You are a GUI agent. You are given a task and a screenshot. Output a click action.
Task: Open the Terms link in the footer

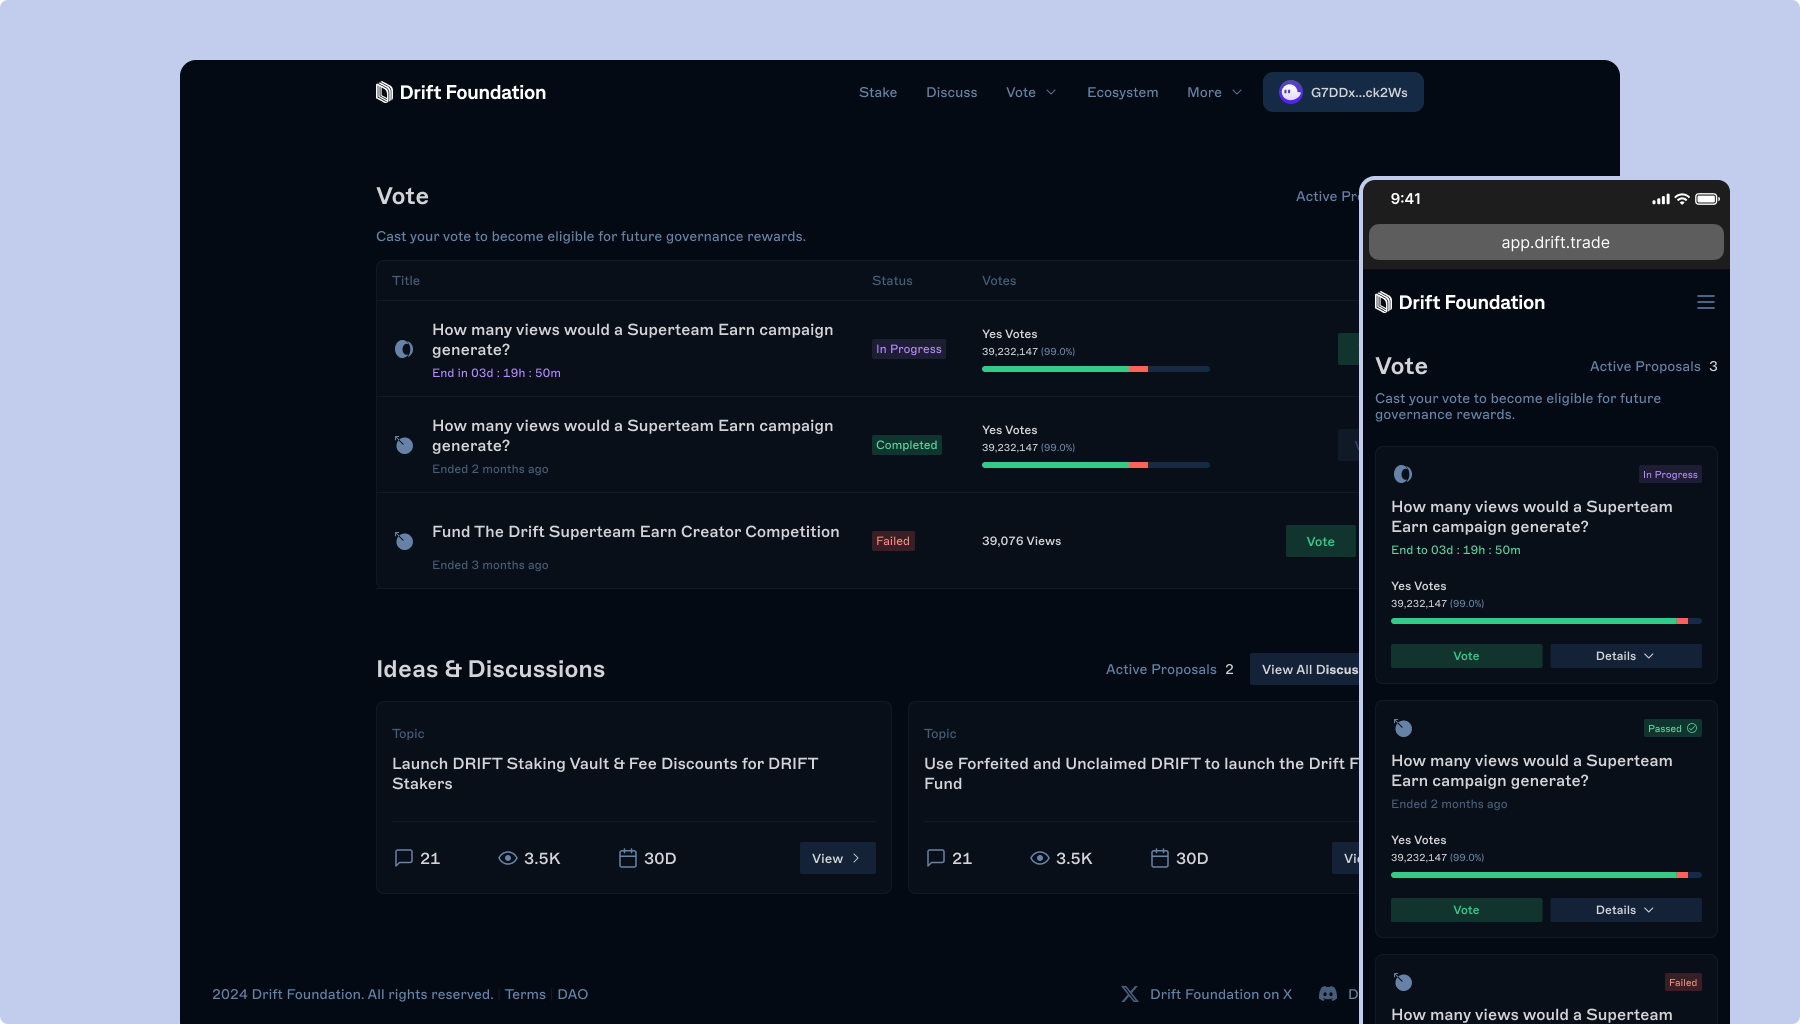coord(525,994)
